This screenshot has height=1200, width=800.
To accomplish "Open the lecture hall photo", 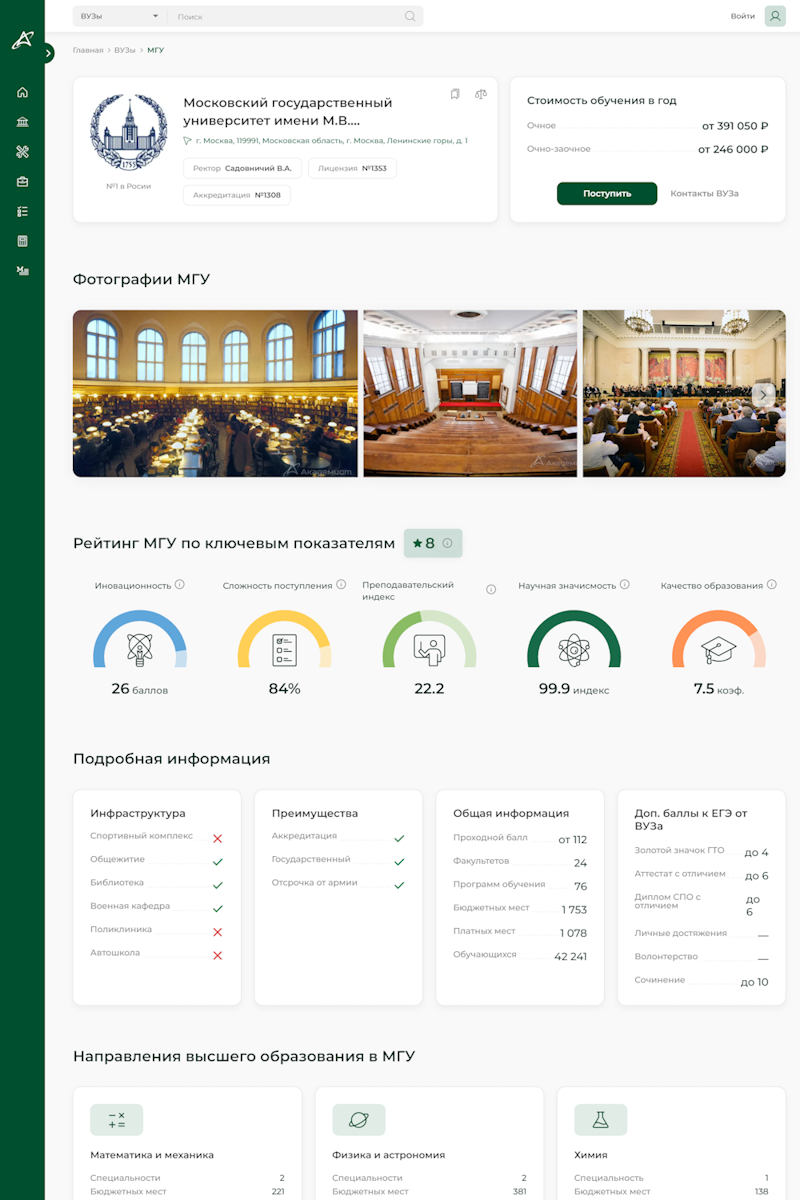I will coord(470,393).
